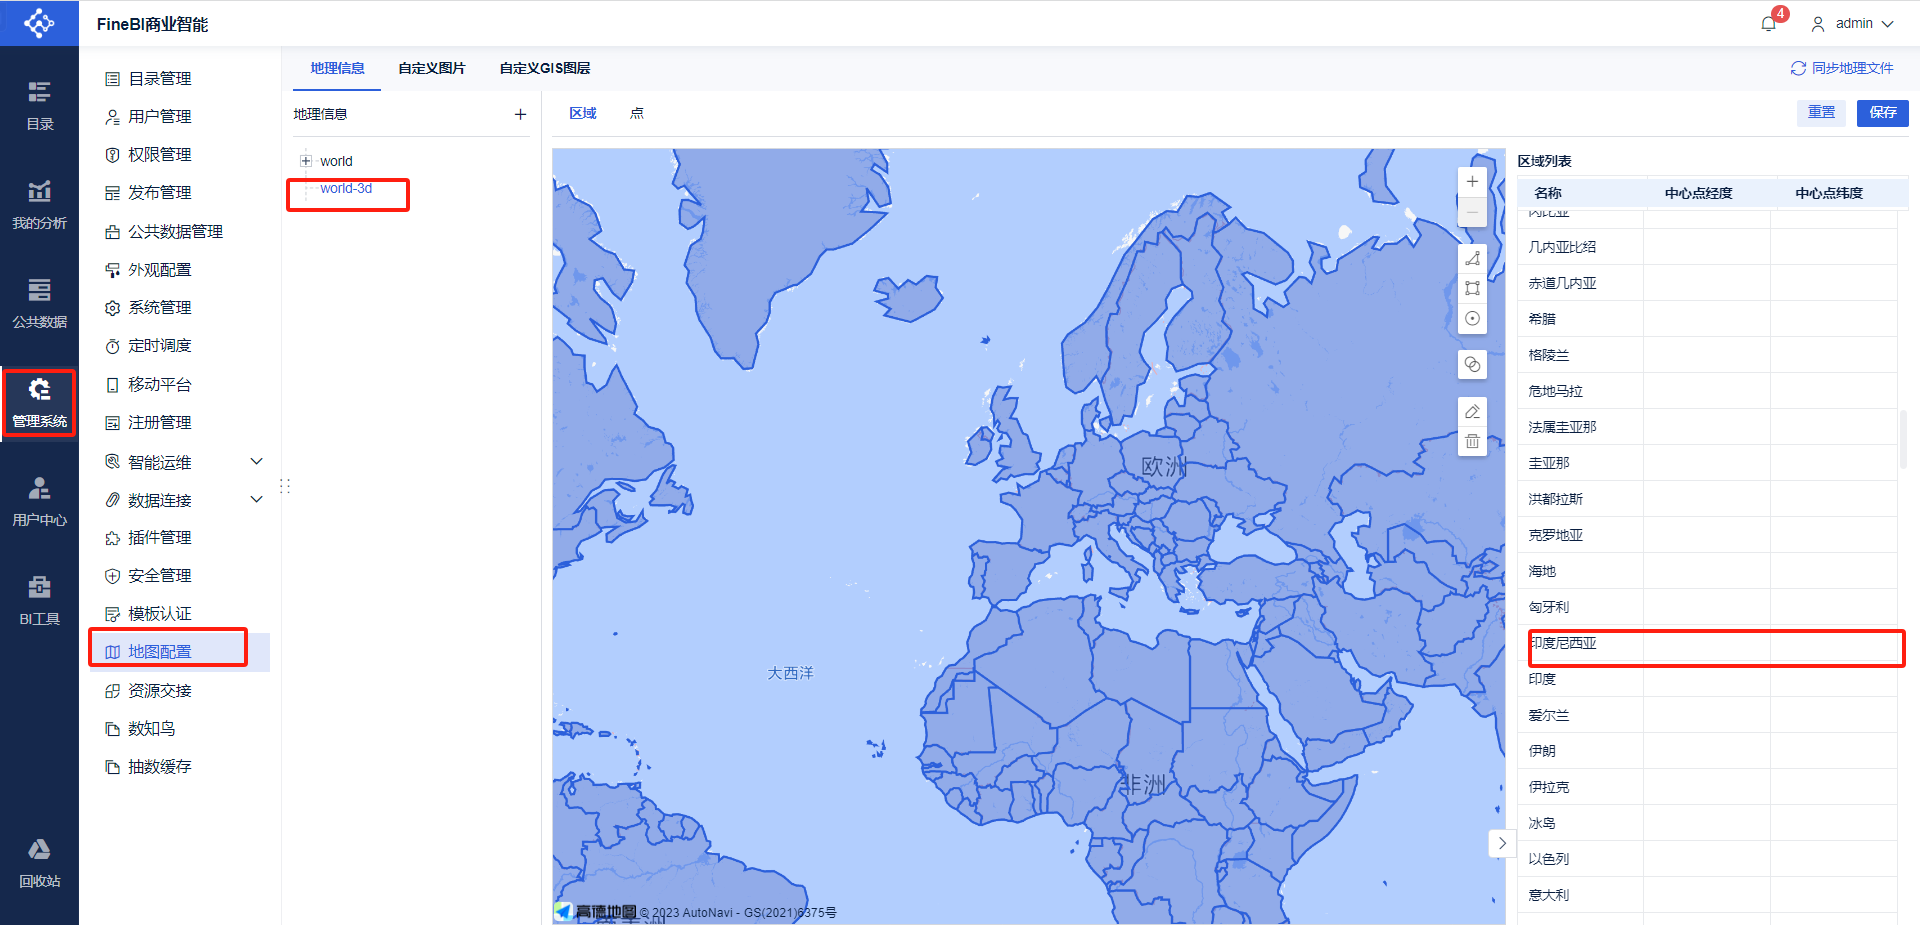The width and height of the screenshot is (1920, 925).
Task: Open the notifications bell
Action: click(1768, 24)
